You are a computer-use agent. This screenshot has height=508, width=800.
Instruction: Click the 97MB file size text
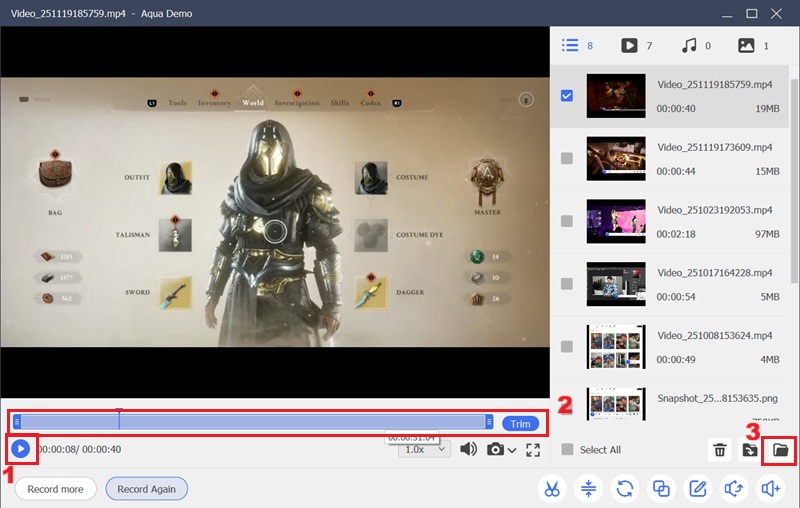tap(767, 234)
